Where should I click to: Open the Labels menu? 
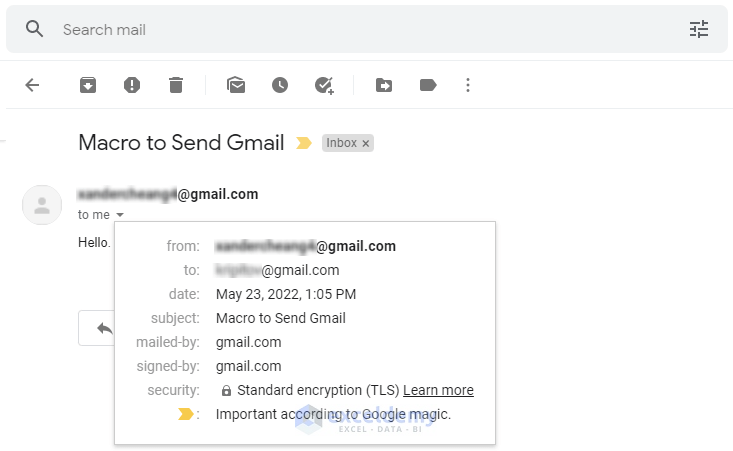pos(428,86)
